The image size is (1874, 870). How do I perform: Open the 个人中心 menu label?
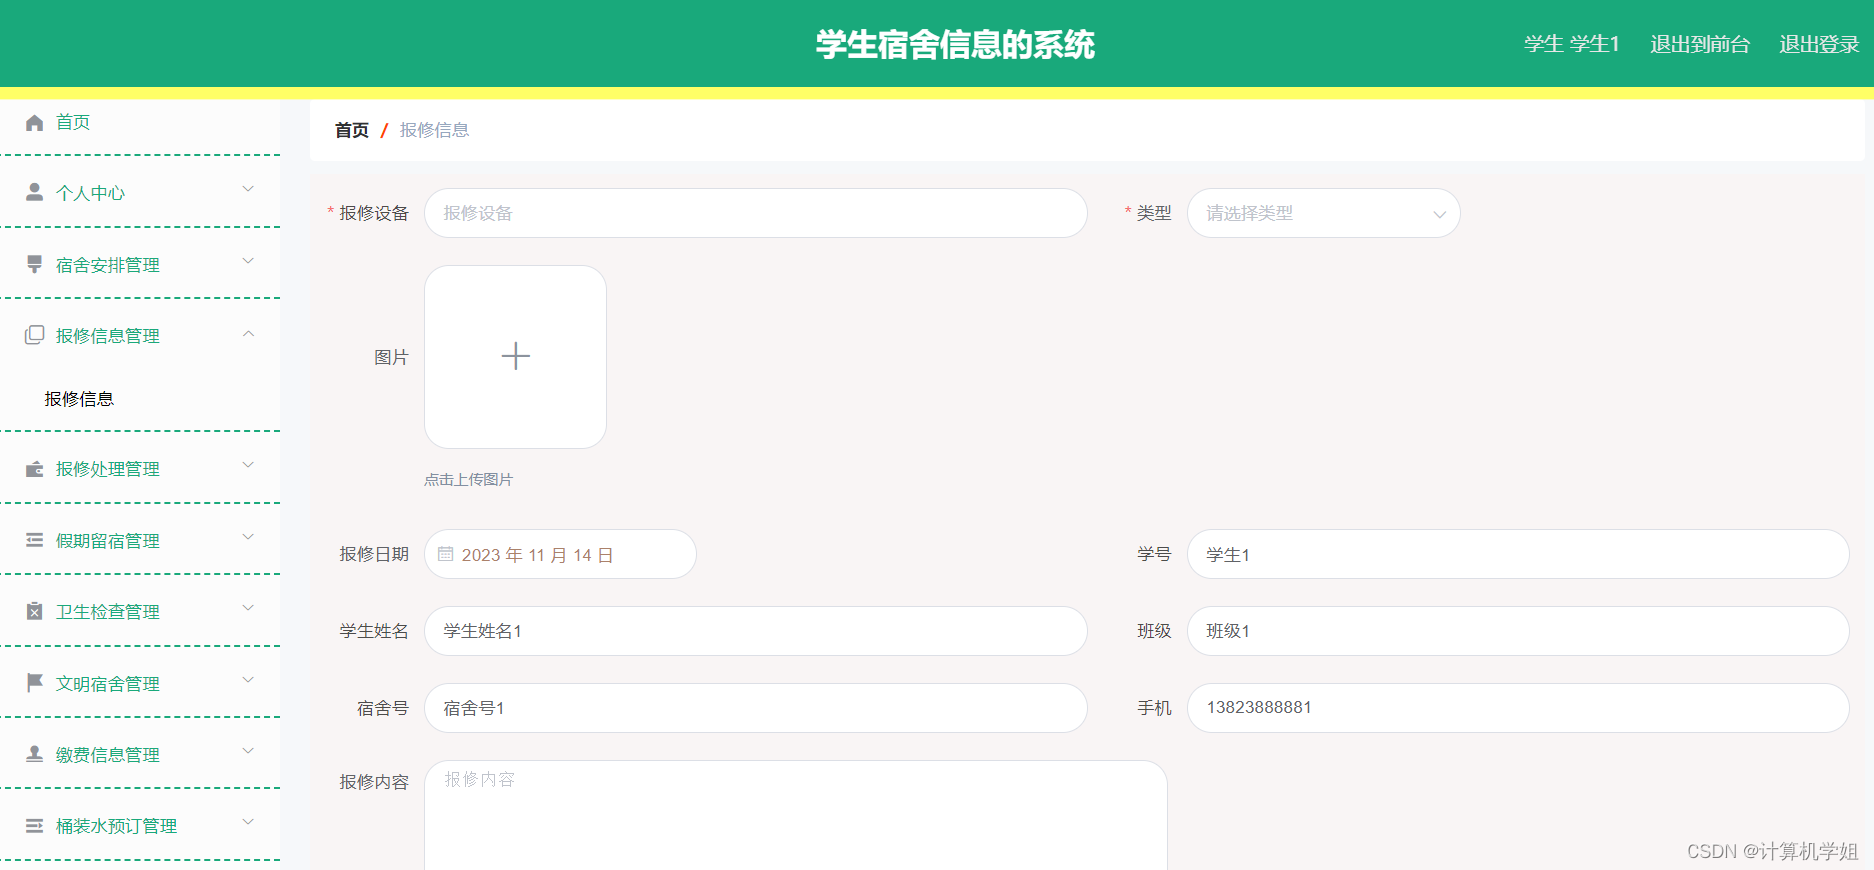[90, 193]
